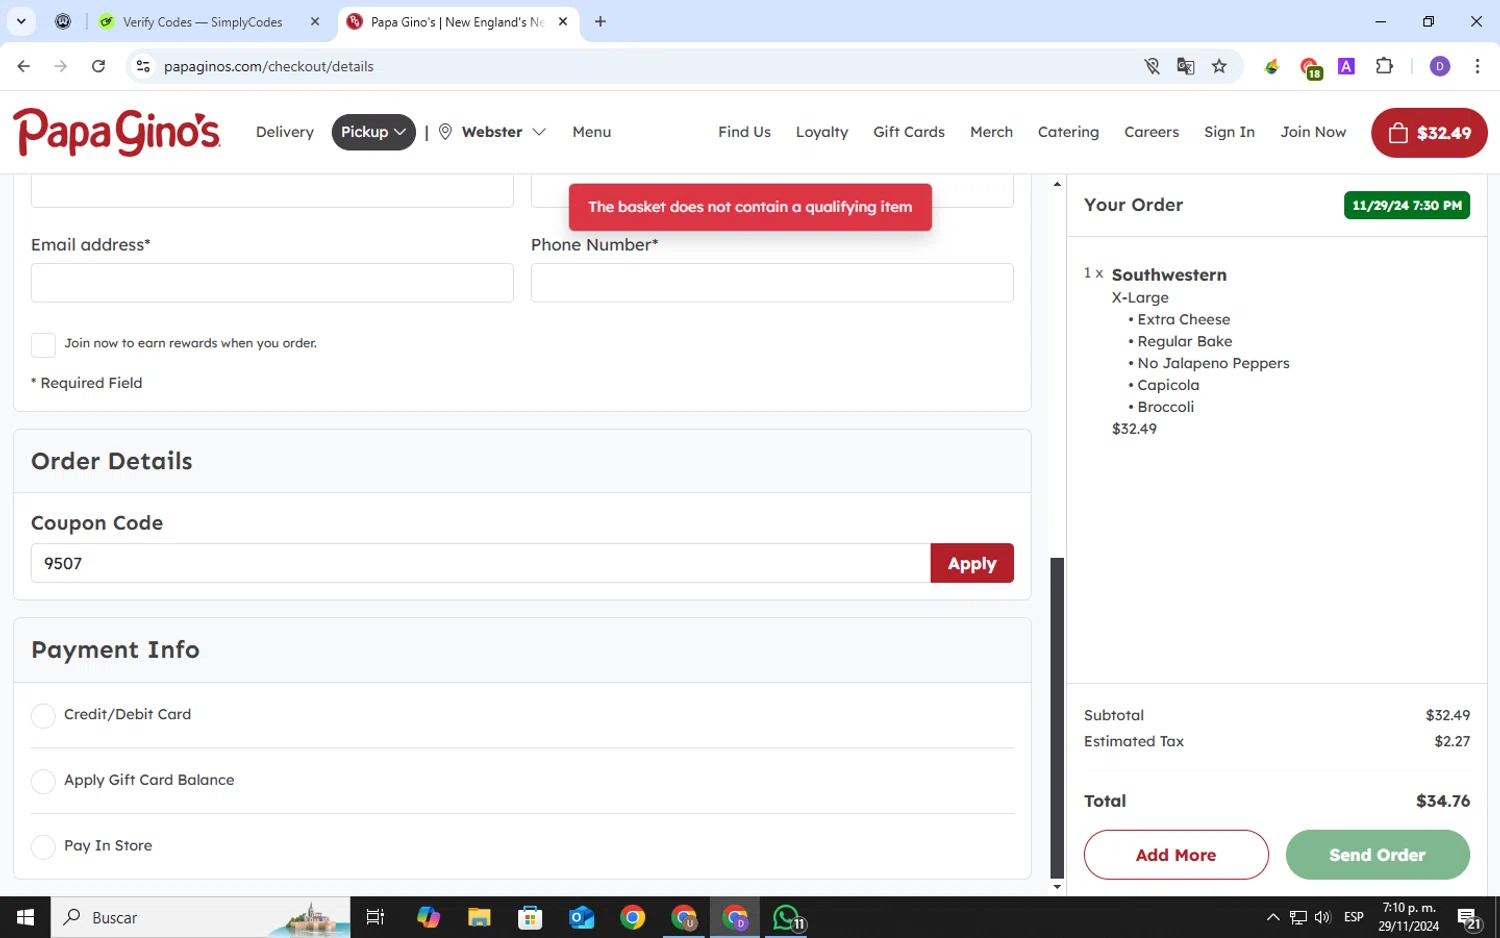Open WhatsApp from the taskbar
Screen dimensions: 1500x938
coord(787,917)
